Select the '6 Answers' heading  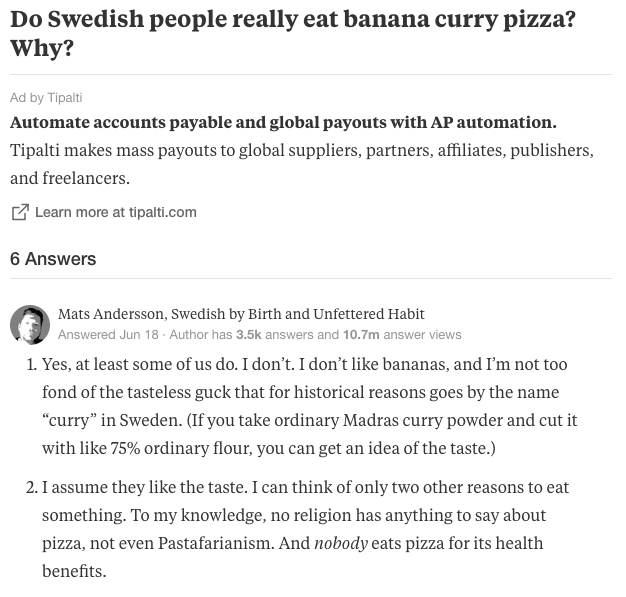tap(53, 259)
